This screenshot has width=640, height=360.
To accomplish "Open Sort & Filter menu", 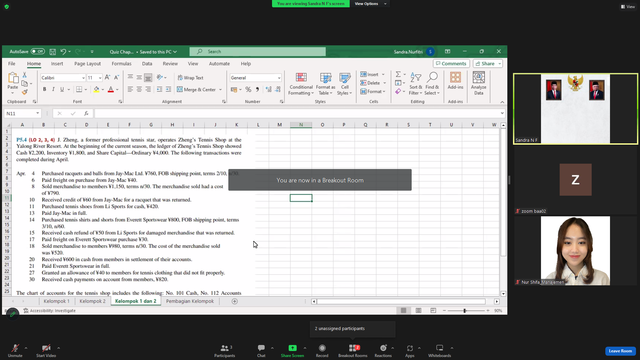I will 416,84.
